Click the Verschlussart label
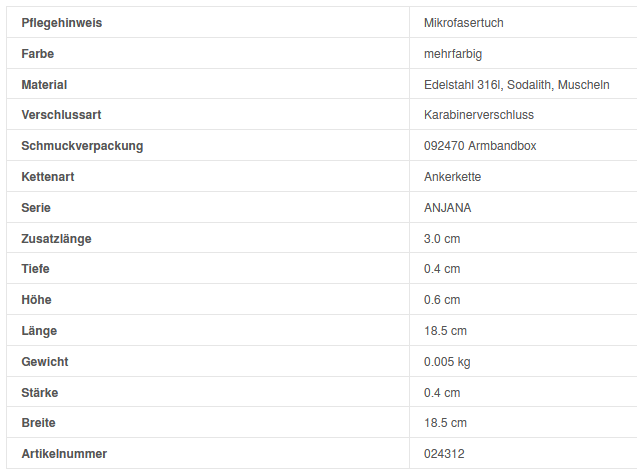The height and width of the screenshot is (475, 637). pos(61,115)
